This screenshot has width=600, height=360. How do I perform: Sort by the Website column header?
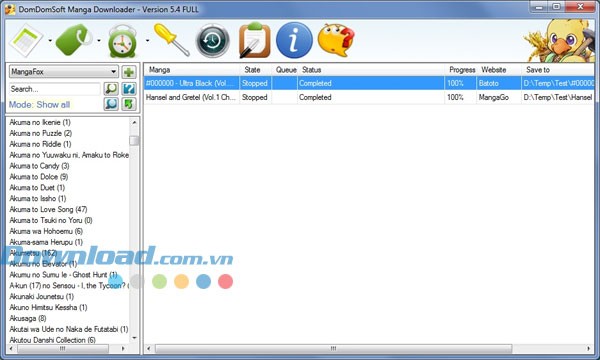499,70
